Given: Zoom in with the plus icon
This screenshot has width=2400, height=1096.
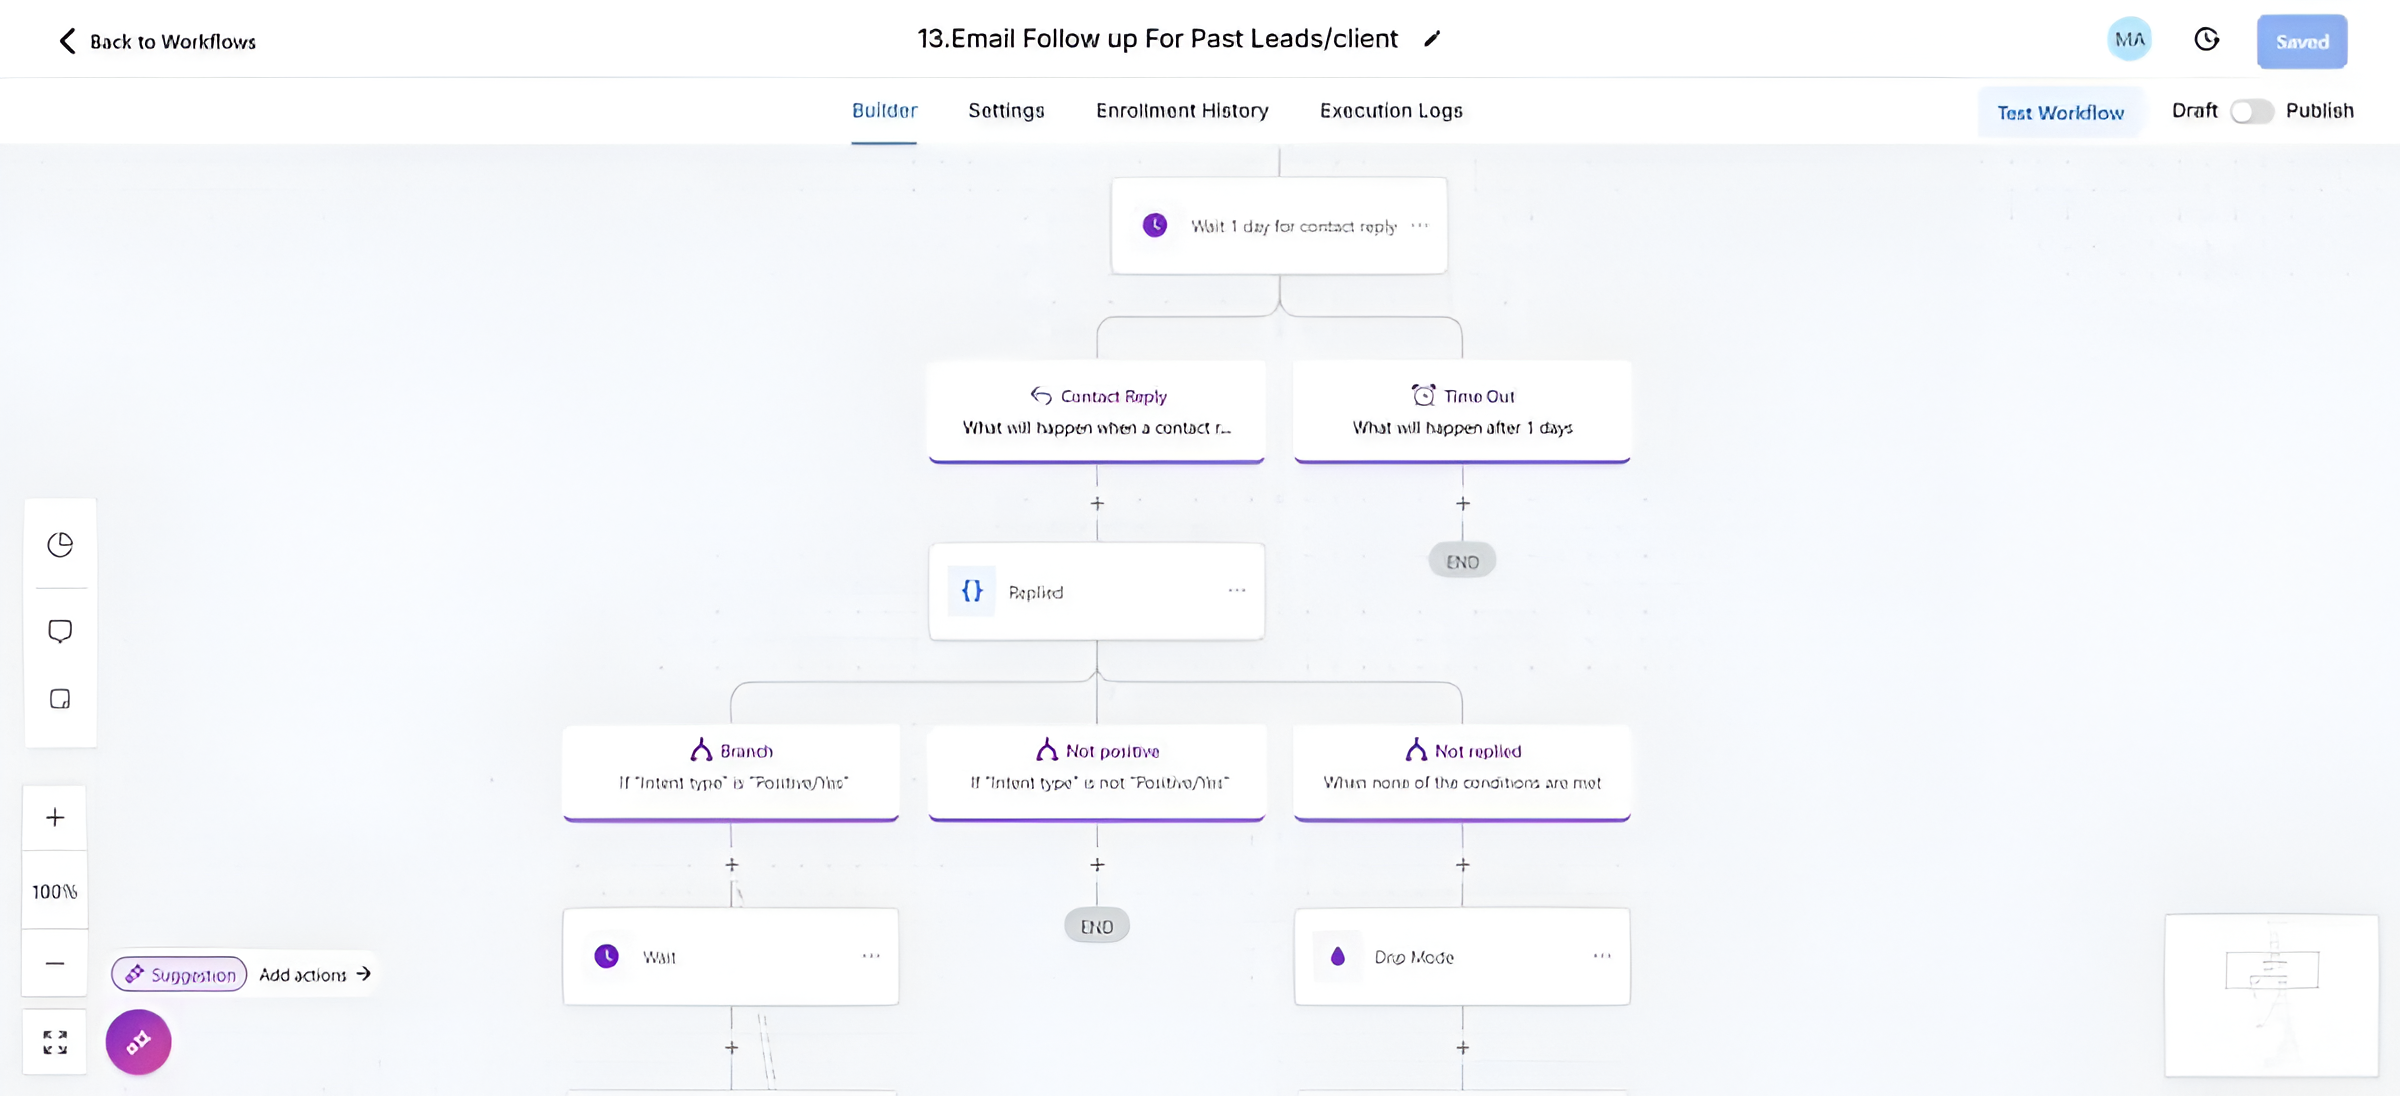Looking at the screenshot, I should tap(55, 818).
